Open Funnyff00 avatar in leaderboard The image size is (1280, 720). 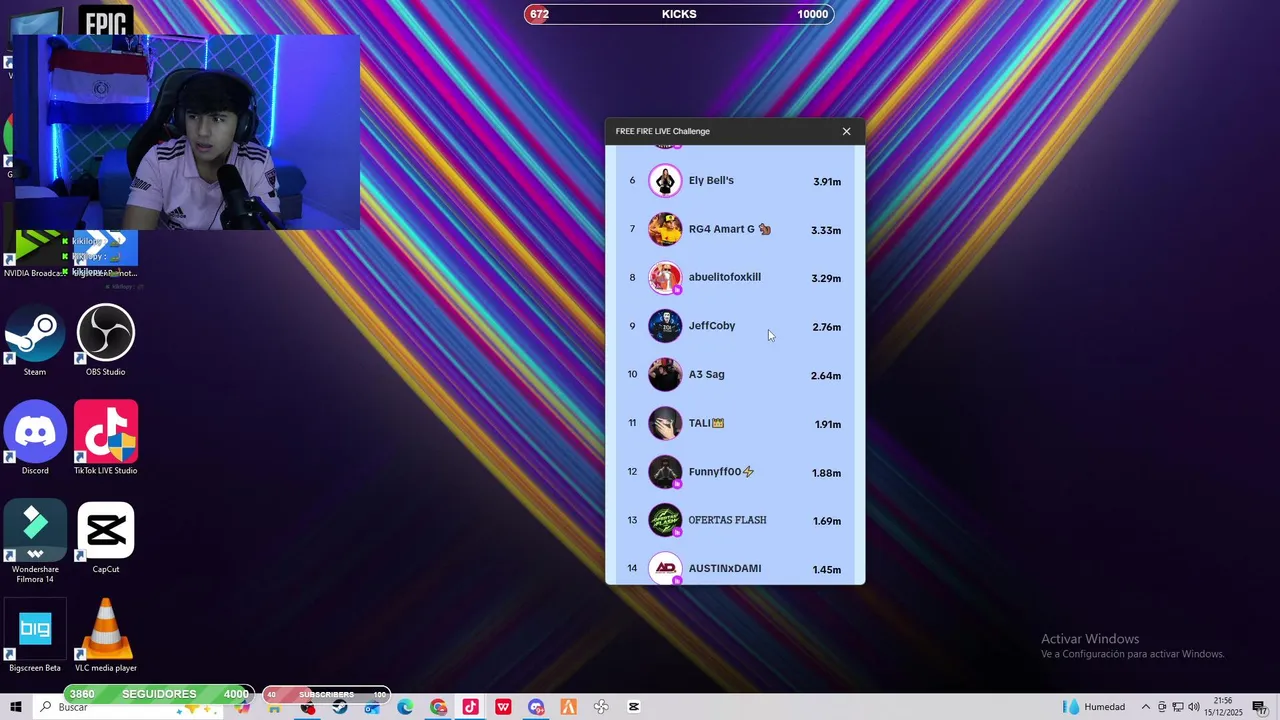665,472
